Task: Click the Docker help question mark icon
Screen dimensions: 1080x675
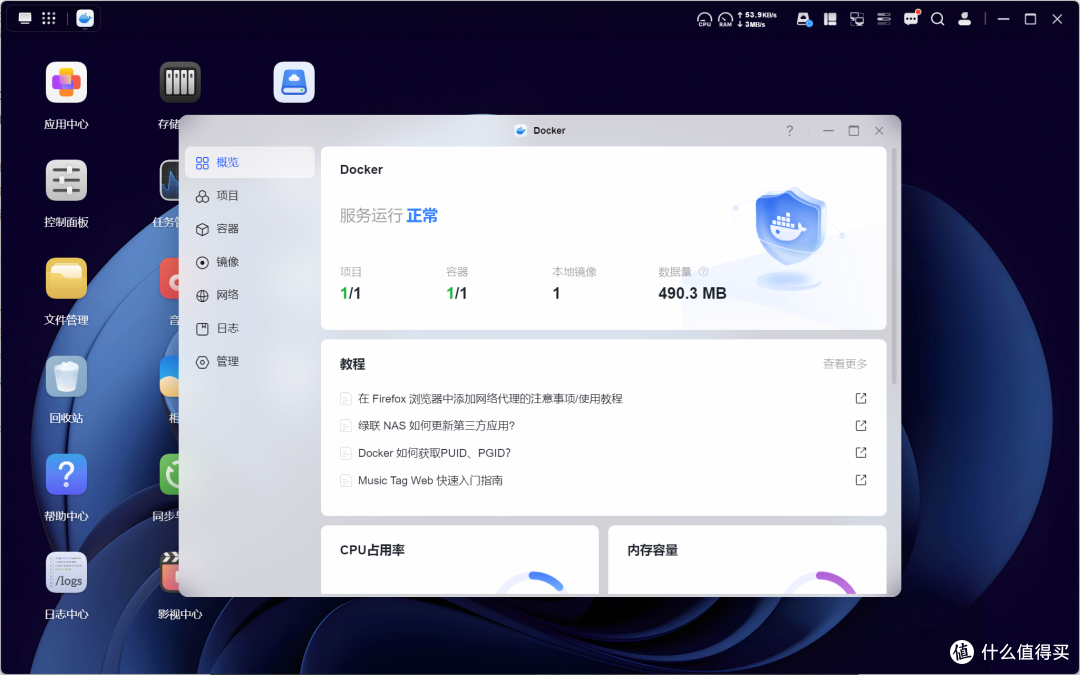Action: [x=789, y=131]
